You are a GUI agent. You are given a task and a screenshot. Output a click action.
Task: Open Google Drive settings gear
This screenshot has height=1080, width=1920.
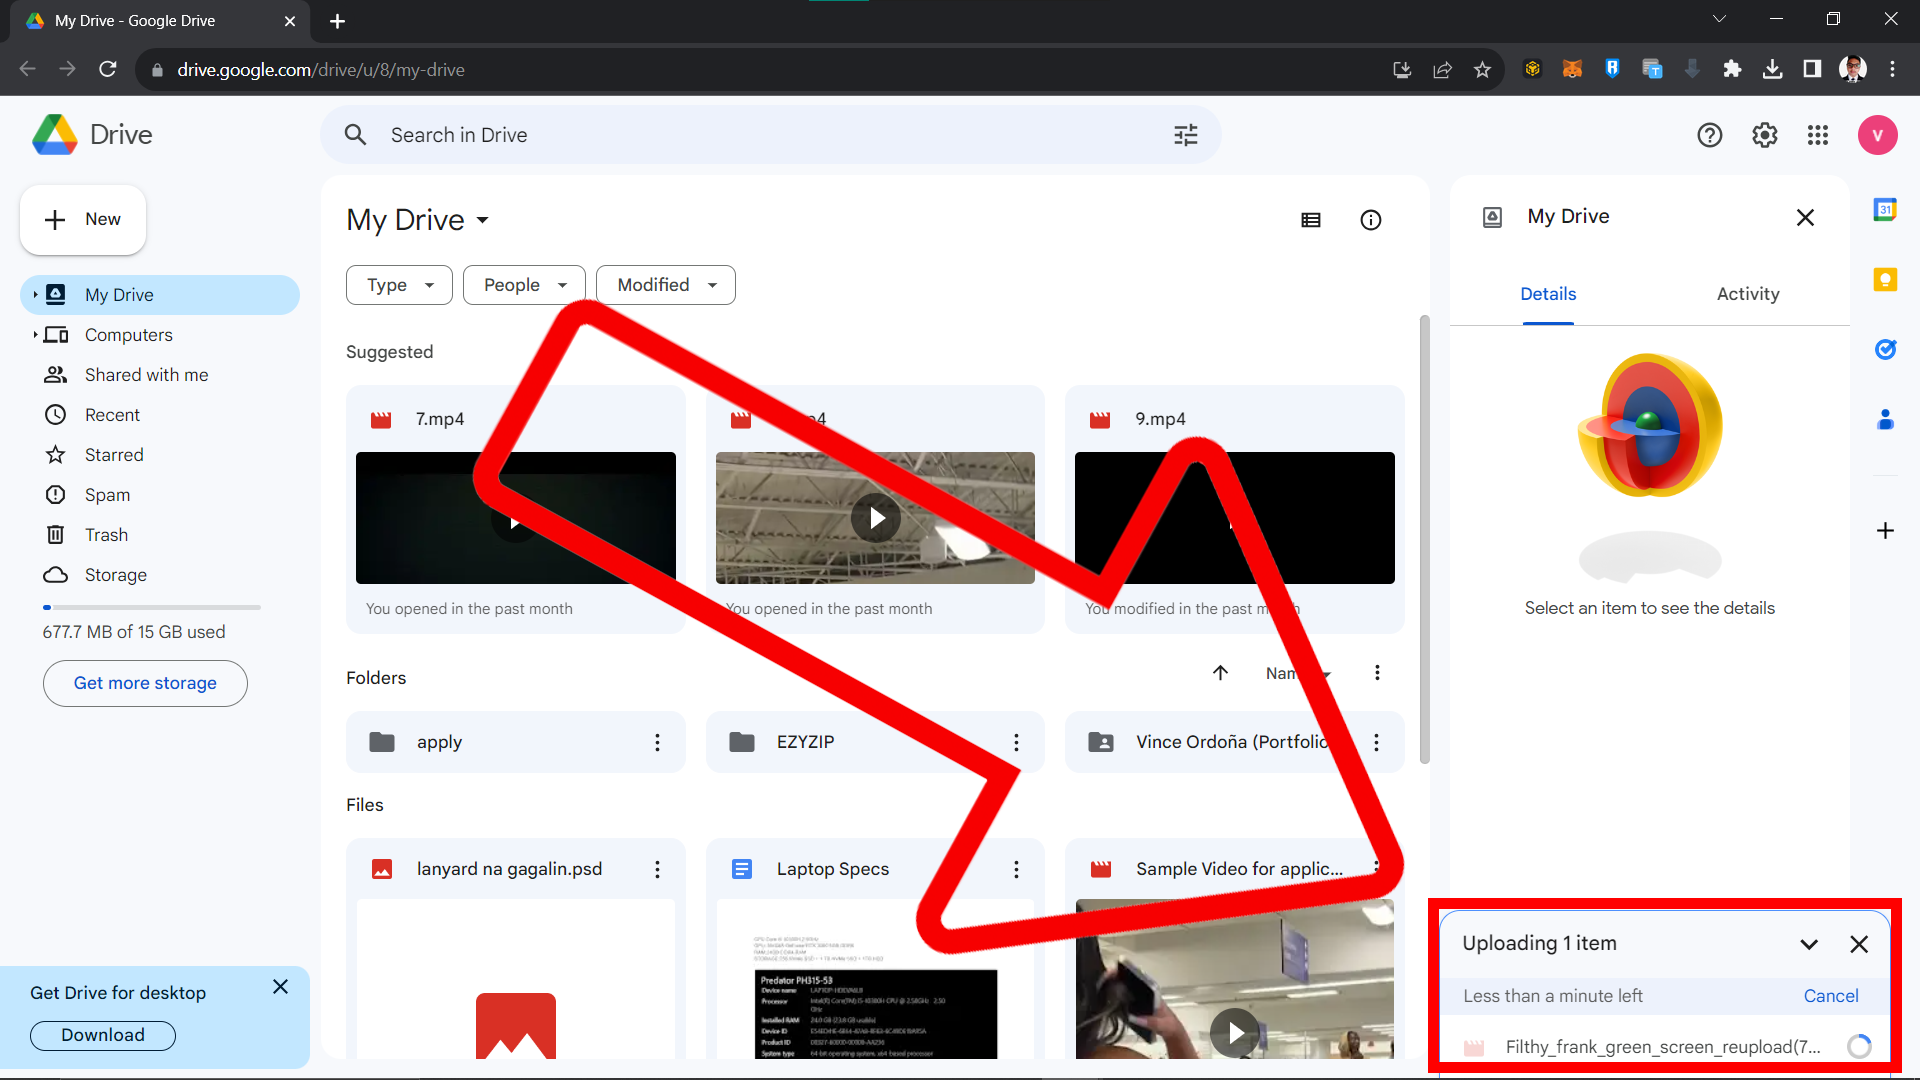click(1764, 135)
